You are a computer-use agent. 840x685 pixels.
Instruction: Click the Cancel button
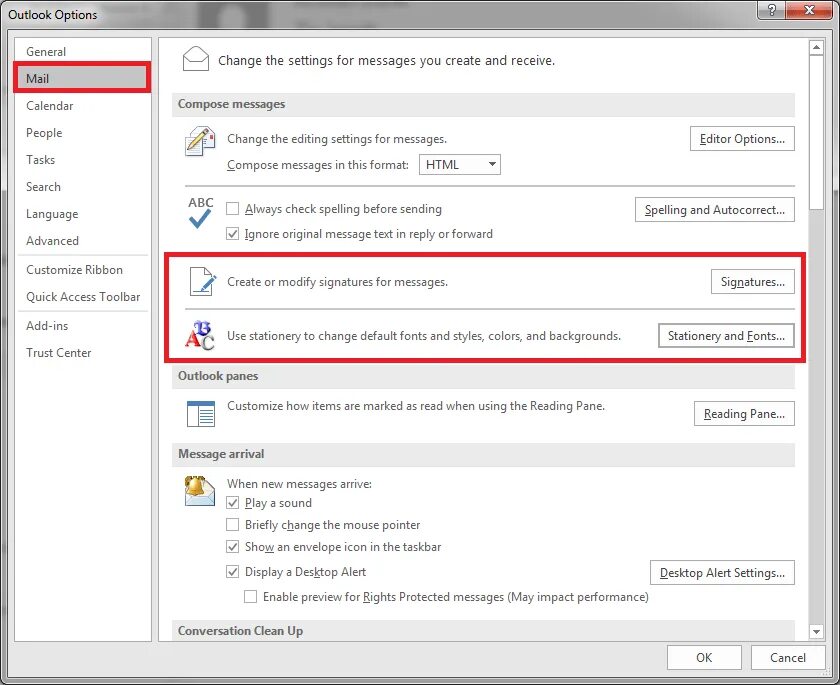tap(788, 657)
